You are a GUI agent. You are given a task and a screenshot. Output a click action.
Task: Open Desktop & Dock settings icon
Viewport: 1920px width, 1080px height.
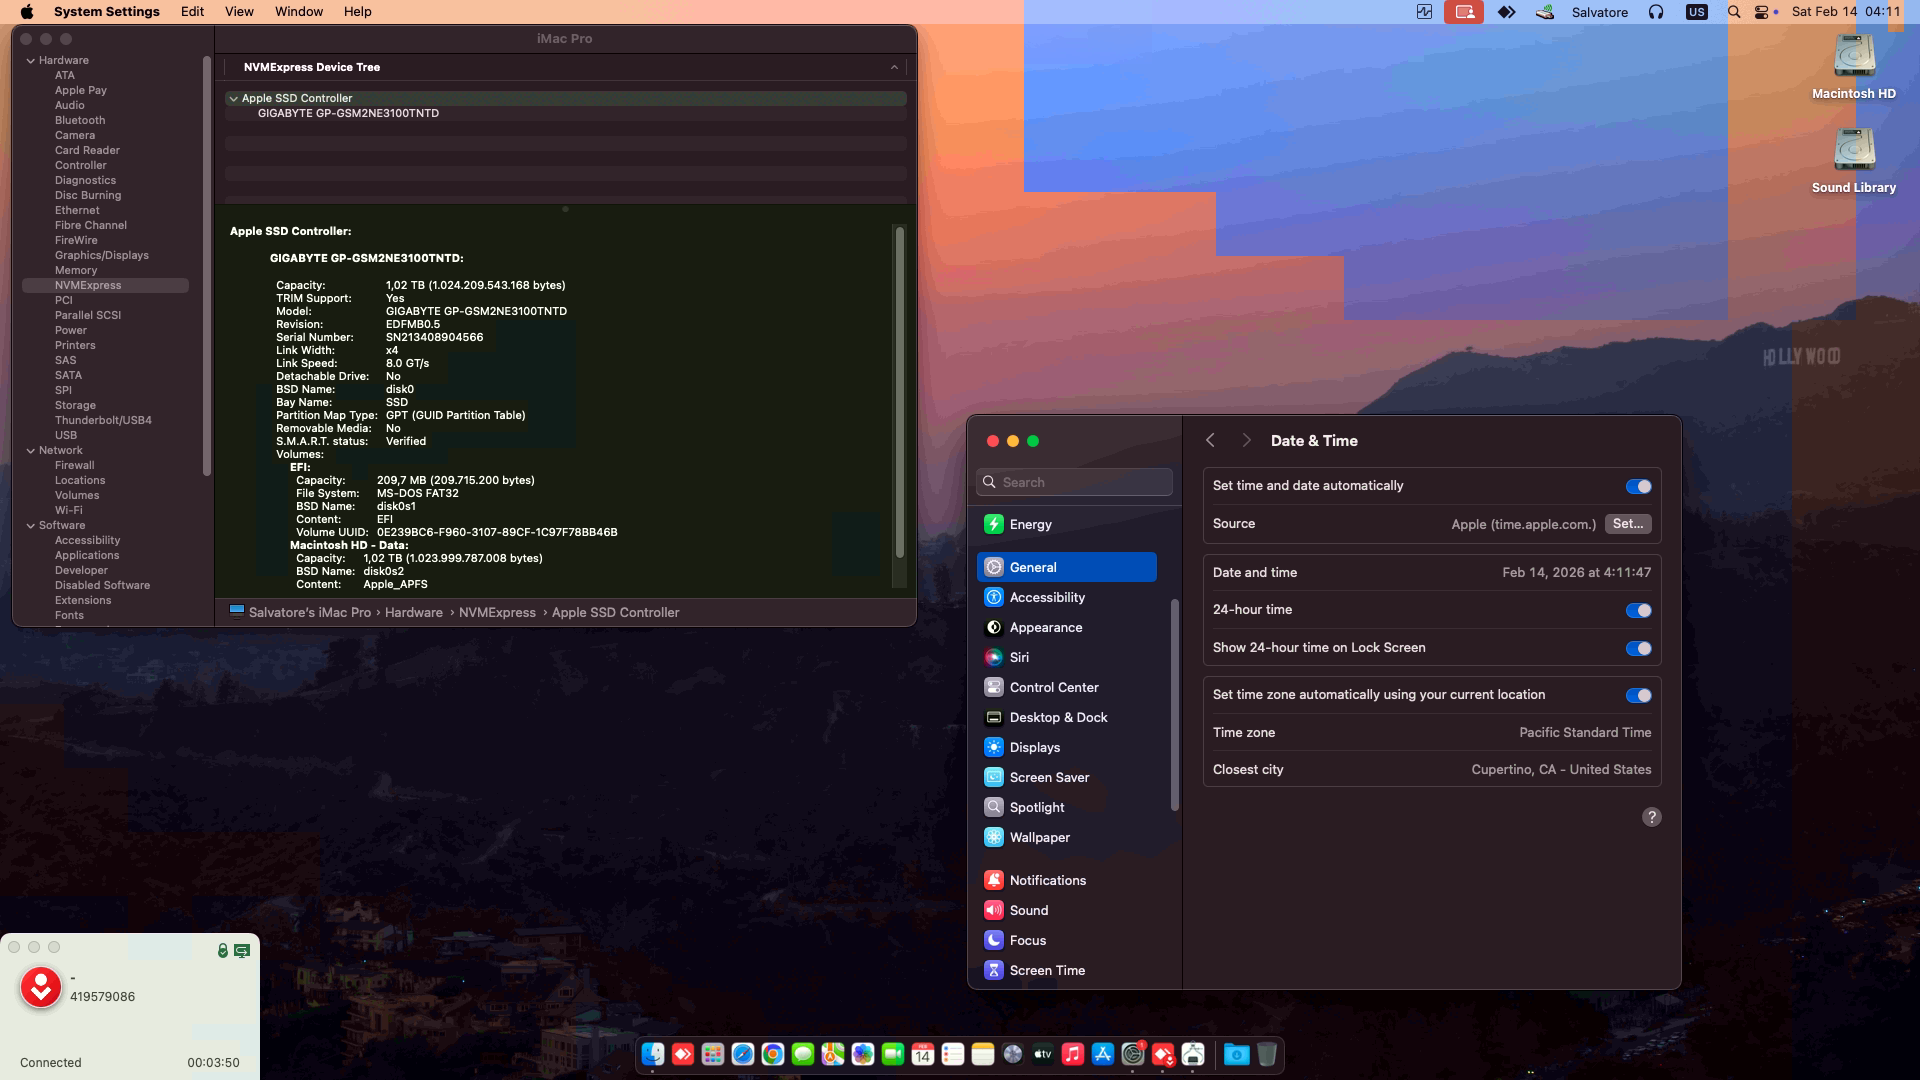tap(993, 717)
